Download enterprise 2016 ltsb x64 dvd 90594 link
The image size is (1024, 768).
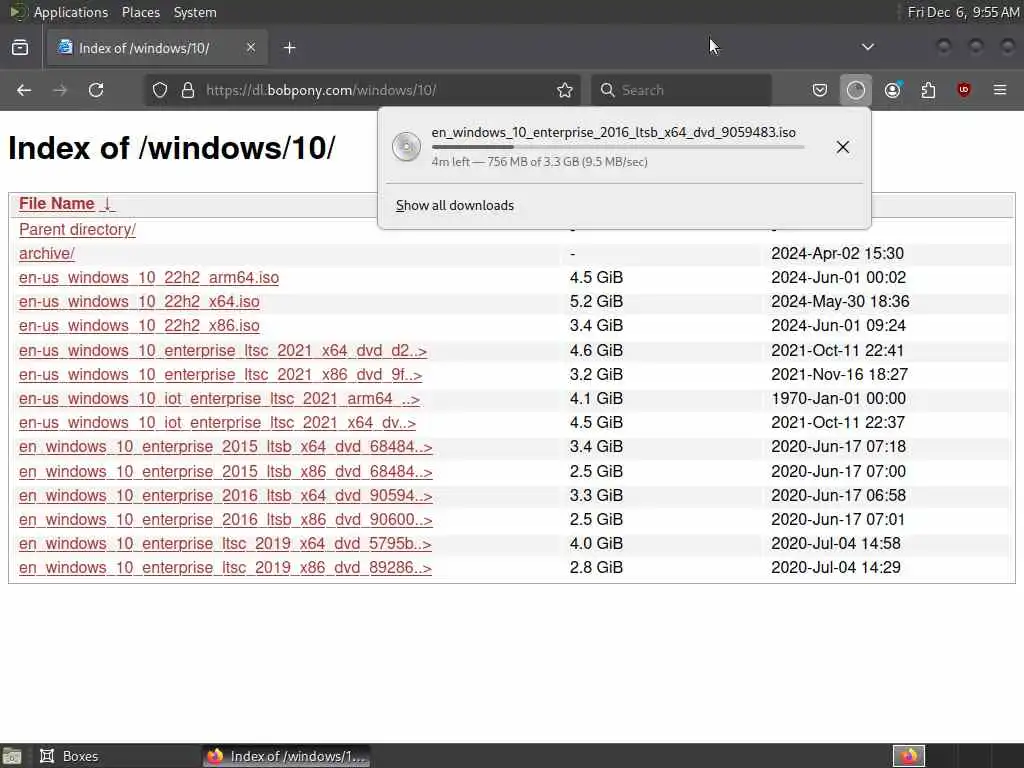coord(225,496)
